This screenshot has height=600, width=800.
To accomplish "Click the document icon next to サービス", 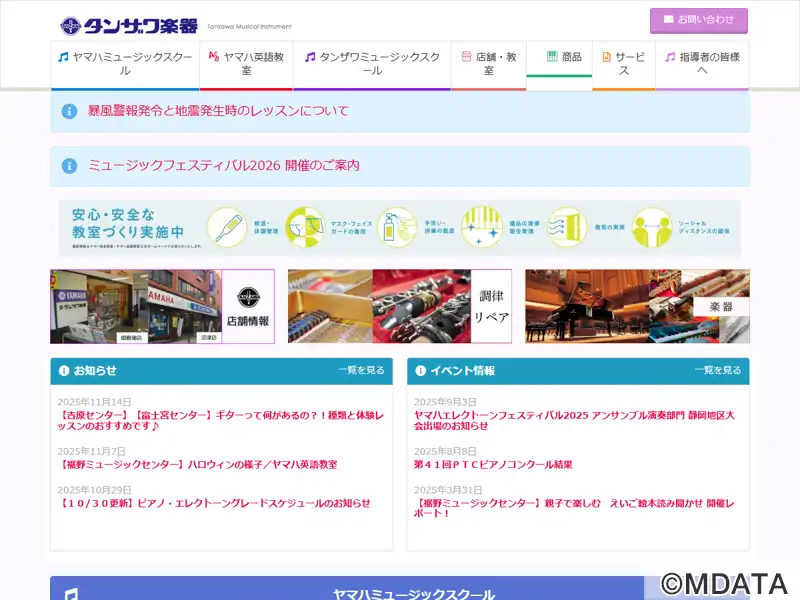I will 606,57.
